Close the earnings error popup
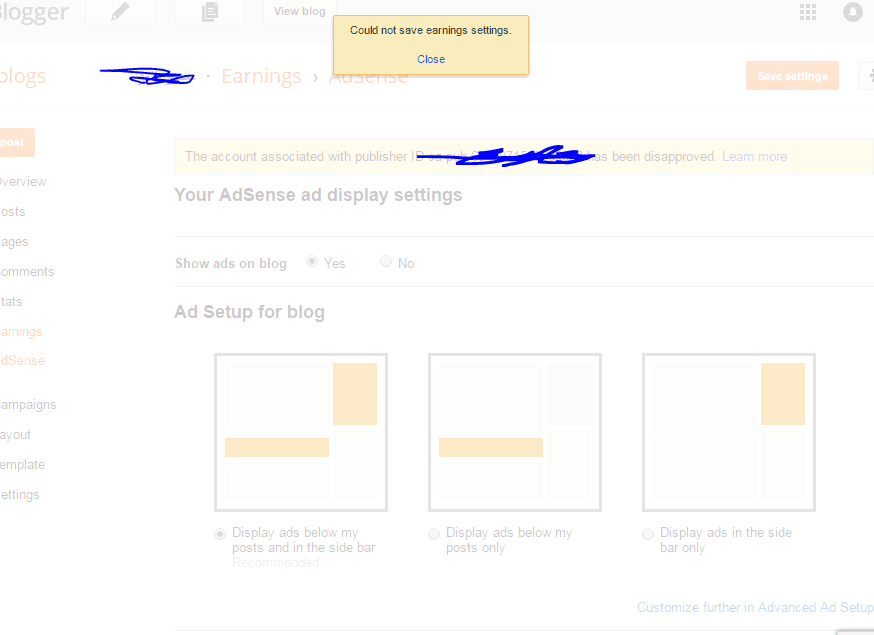Screen dimensions: 874x635 [x=431, y=59]
